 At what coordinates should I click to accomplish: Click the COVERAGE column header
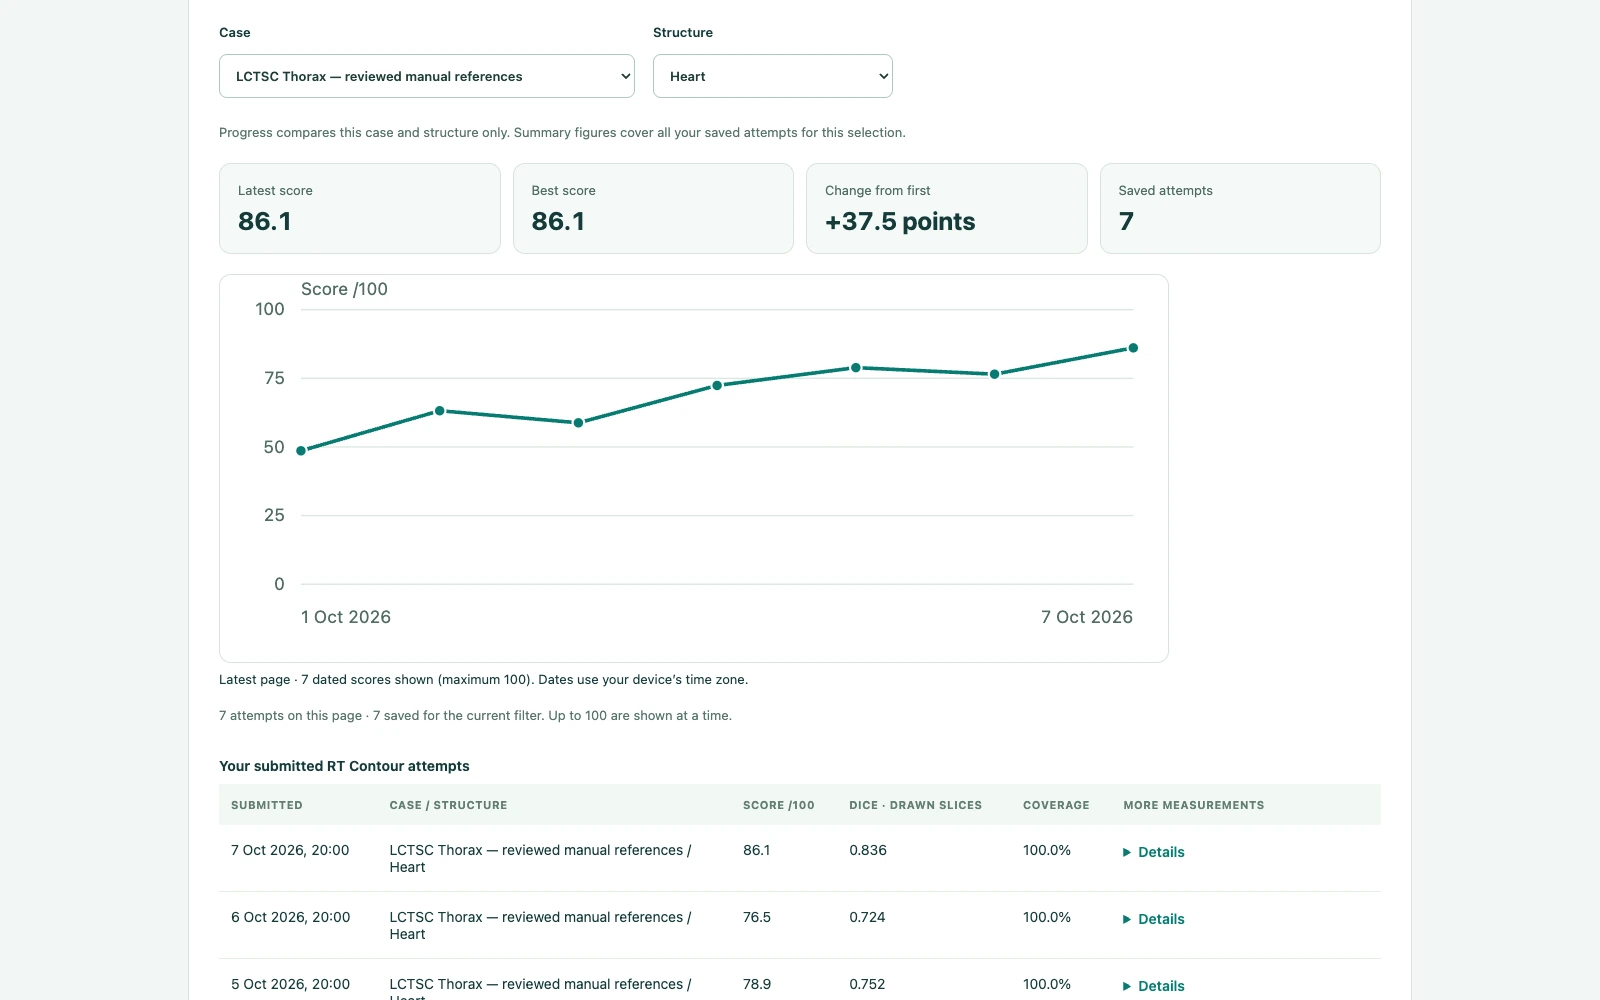point(1056,805)
